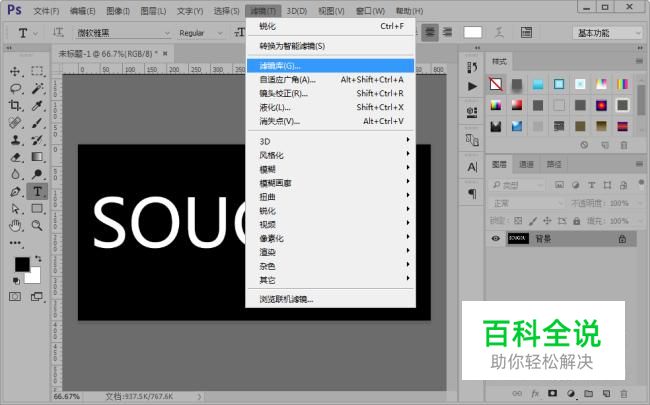Screen dimensions: 650x405
Task: Open the 基本功能 workspace dropdown
Action: [x=607, y=33]
